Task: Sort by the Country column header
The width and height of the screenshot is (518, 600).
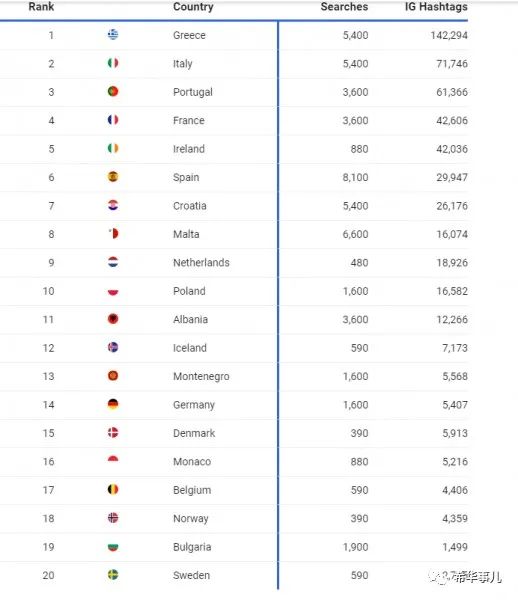Action: (193, 7)
